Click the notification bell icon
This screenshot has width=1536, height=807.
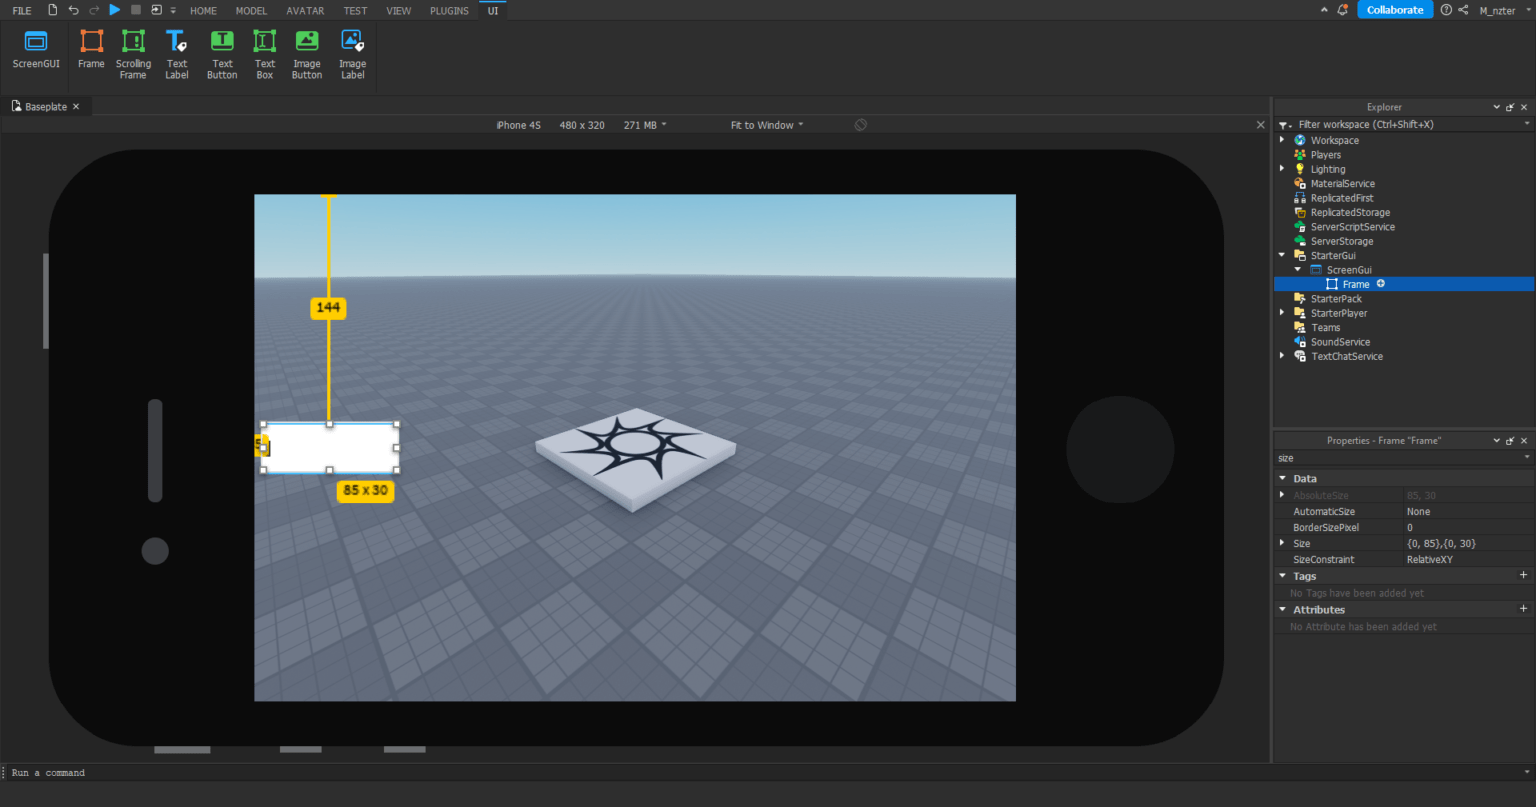click(x=1342, y=9)
